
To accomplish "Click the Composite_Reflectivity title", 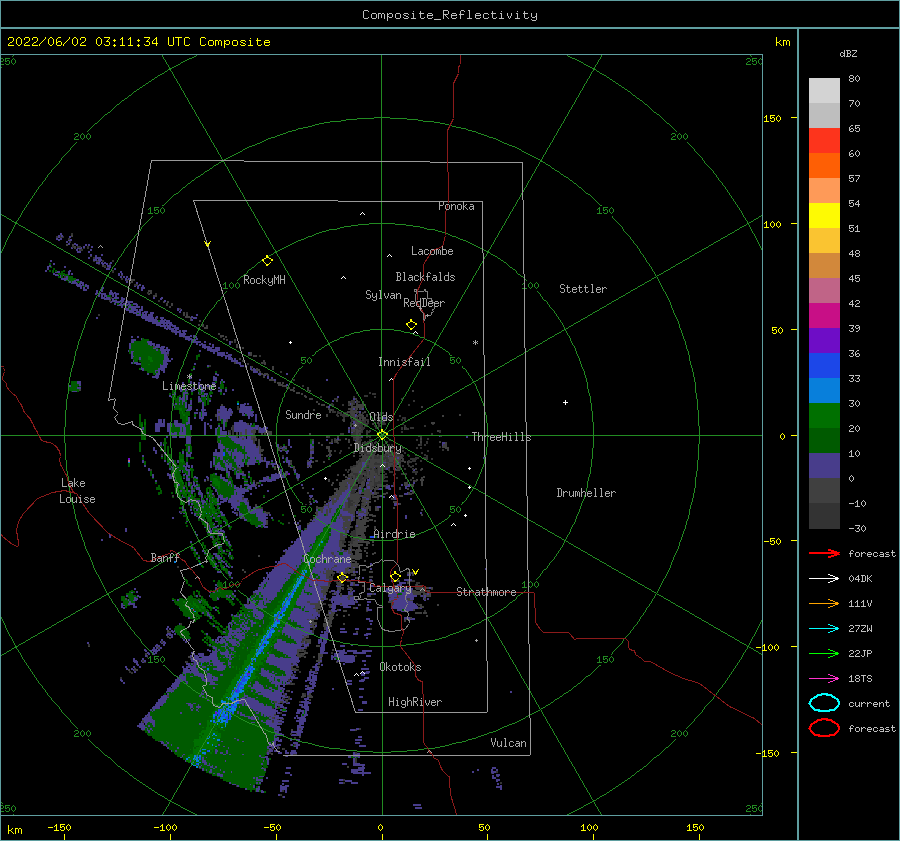I will tap(450, 15).
